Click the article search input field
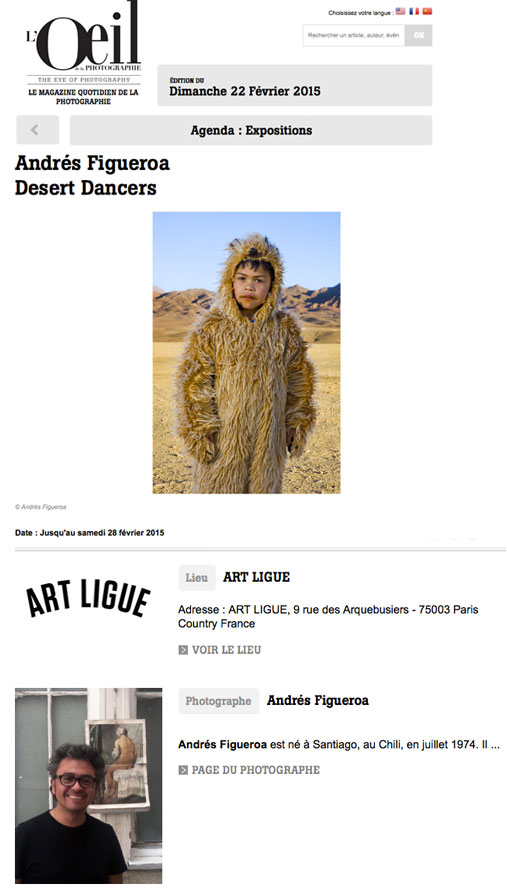 pos(353,35)
